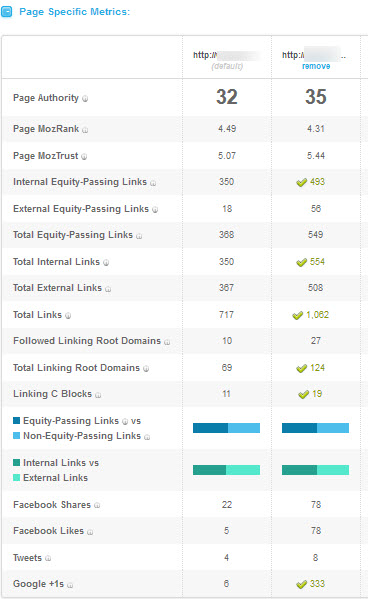Screen dimensions: 368x599
Task: Click info icon next to Total Internal Links
Action: 106,263
